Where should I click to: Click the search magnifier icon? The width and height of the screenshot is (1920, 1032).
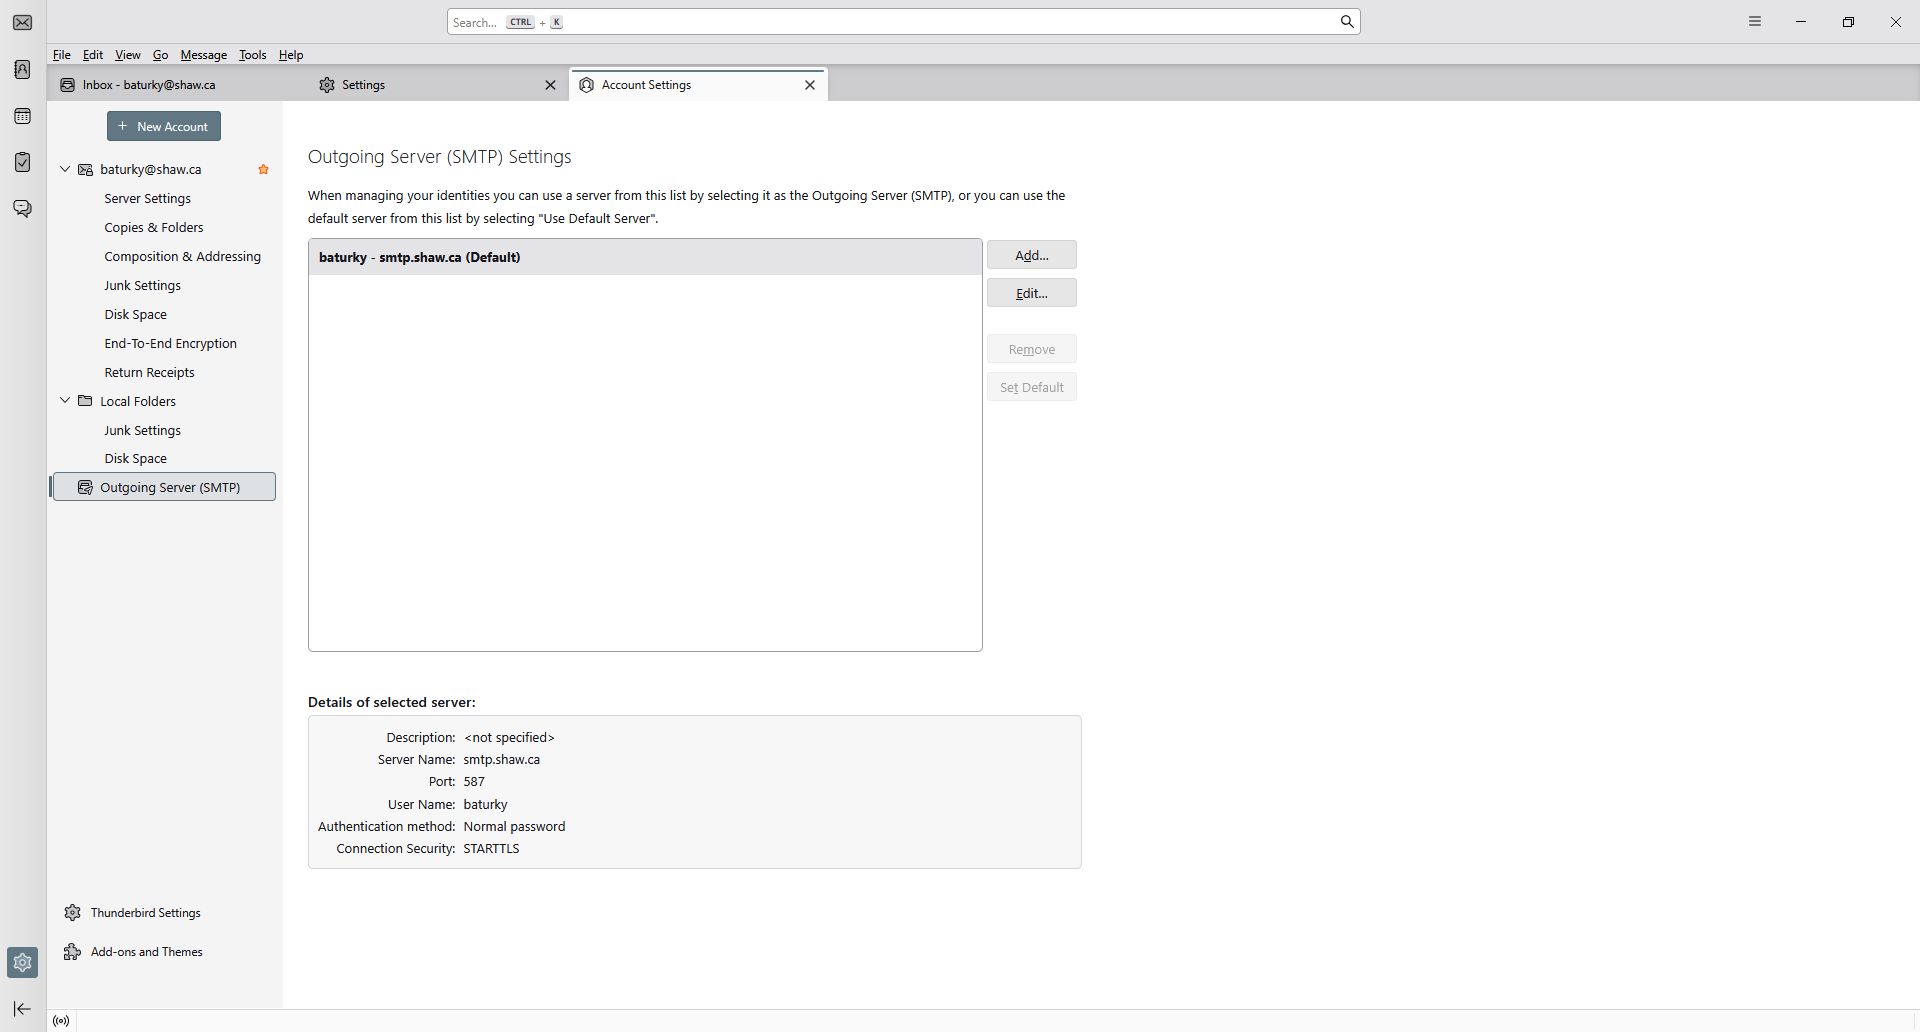click(1347, 22)
